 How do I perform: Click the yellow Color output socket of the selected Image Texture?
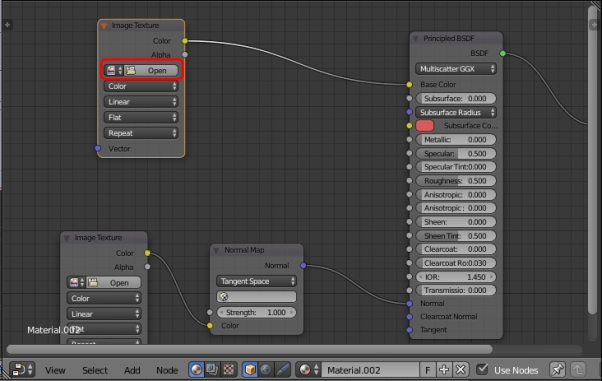pos(185,41)
